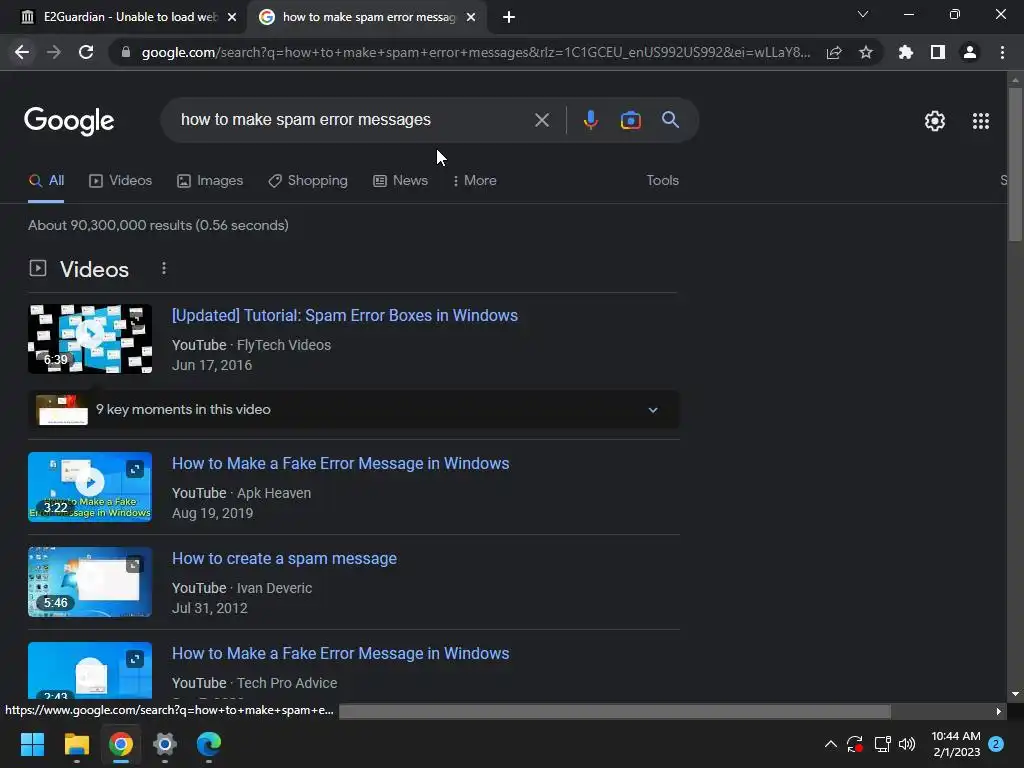Open the 10:44 AM clock and date
Image resolution: width=1024 pixels, height=768 pixels.
coord(956,744)
